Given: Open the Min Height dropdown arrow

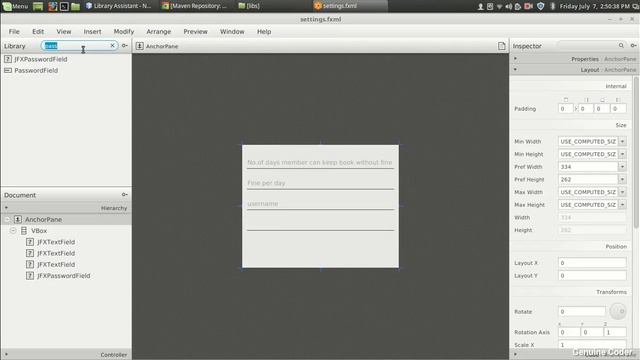Looking at the screenshot, I should pyautogui.click(x=622, y=154).
